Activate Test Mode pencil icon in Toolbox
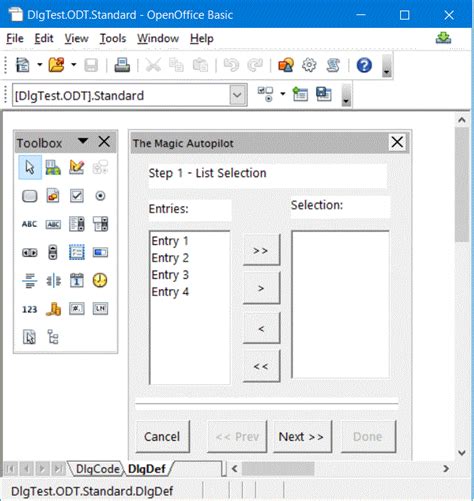Image resolution: width=474 pixels, height=501 pixels. (77, 167)
